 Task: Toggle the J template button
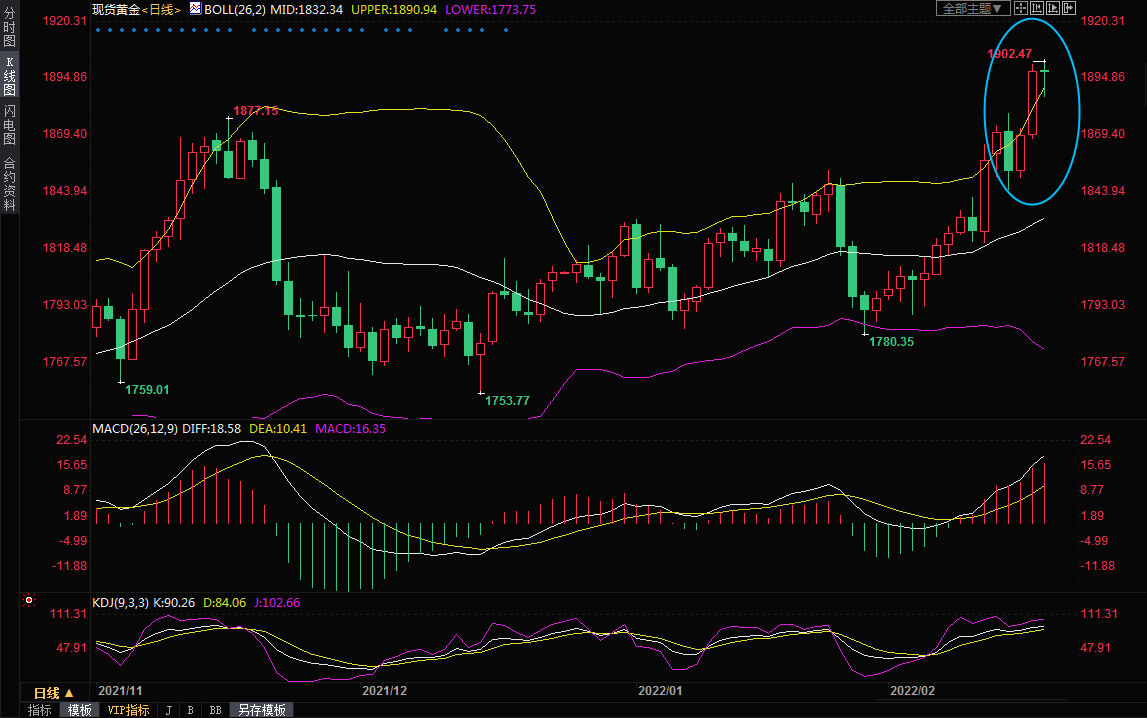[168, 710]
